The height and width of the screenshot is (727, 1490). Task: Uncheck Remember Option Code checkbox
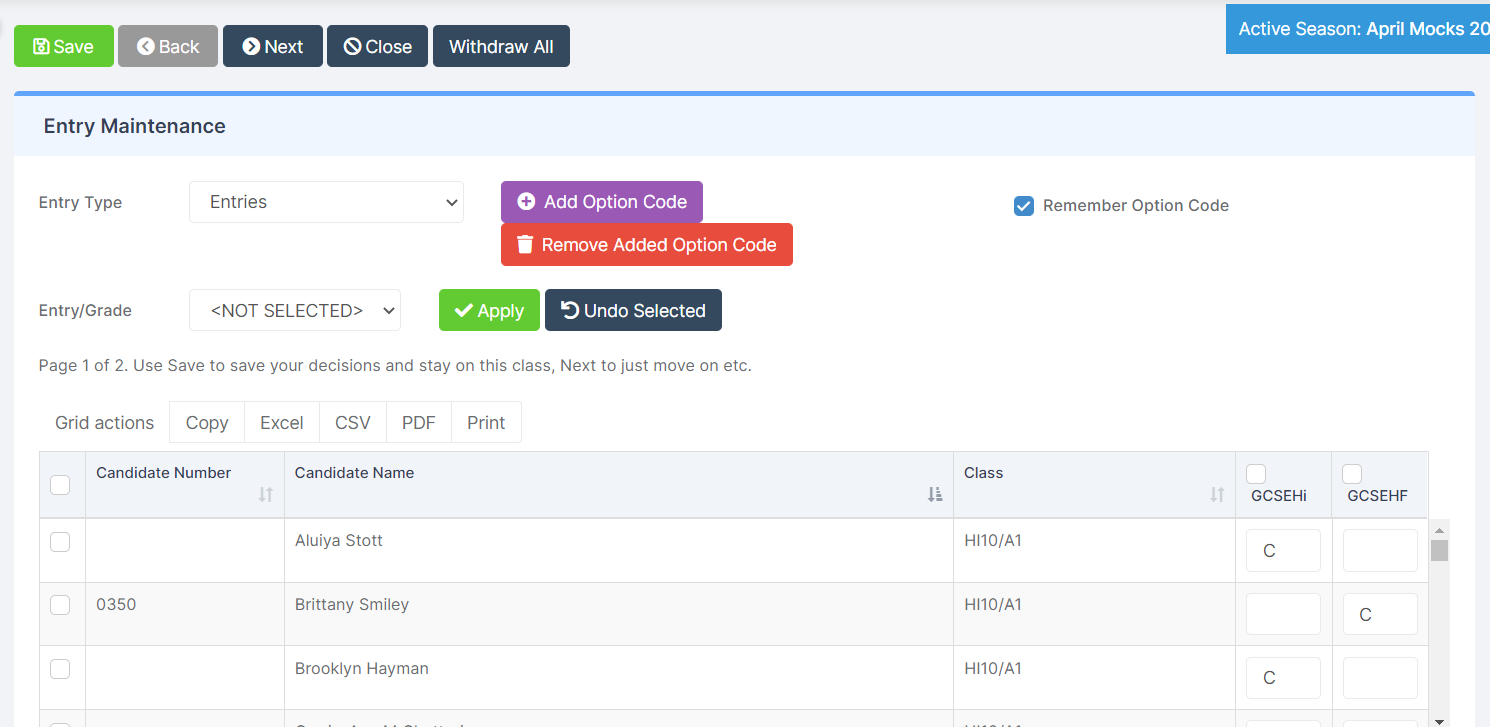tap(1023, 206)
